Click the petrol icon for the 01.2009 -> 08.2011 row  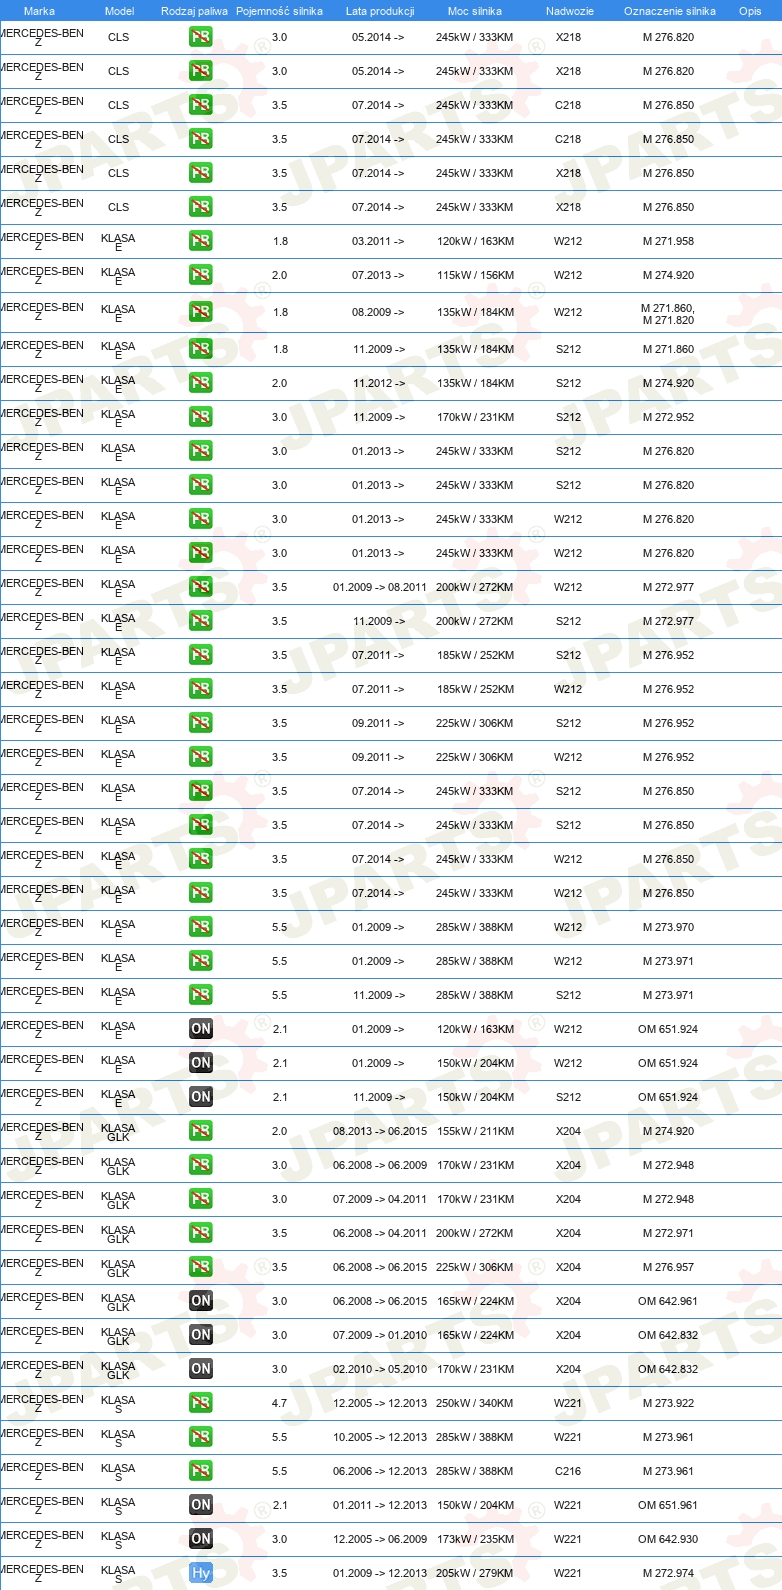coord(201,587)
